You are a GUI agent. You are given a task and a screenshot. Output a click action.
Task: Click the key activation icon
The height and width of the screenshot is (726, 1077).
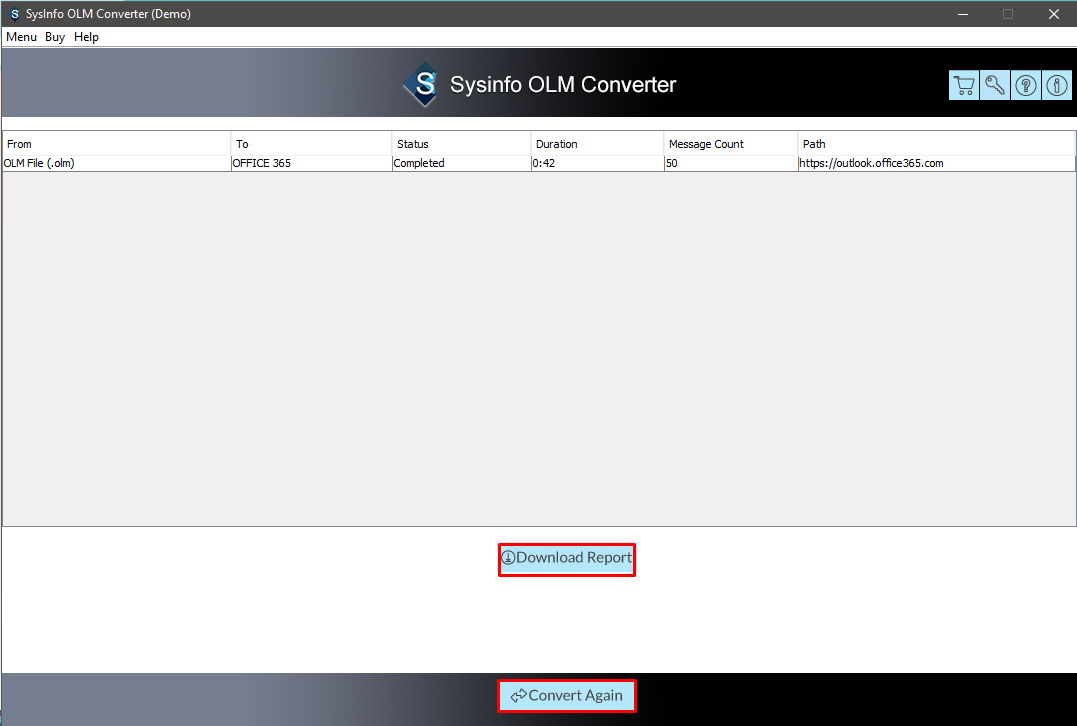tap(995, 85)
